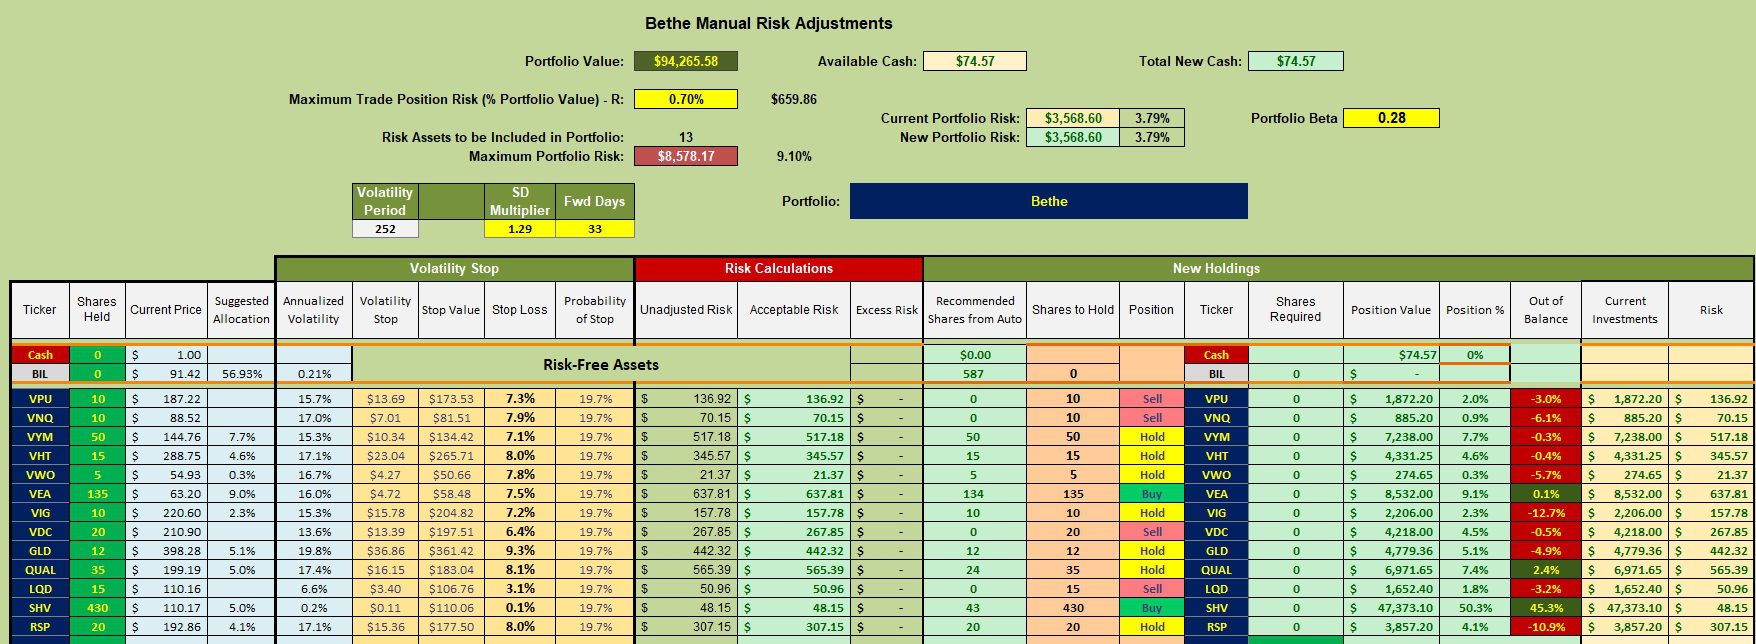Click the RSP out of balance -10.9%
This screenshot has width=1756, height=644.
click(1545, 626)
